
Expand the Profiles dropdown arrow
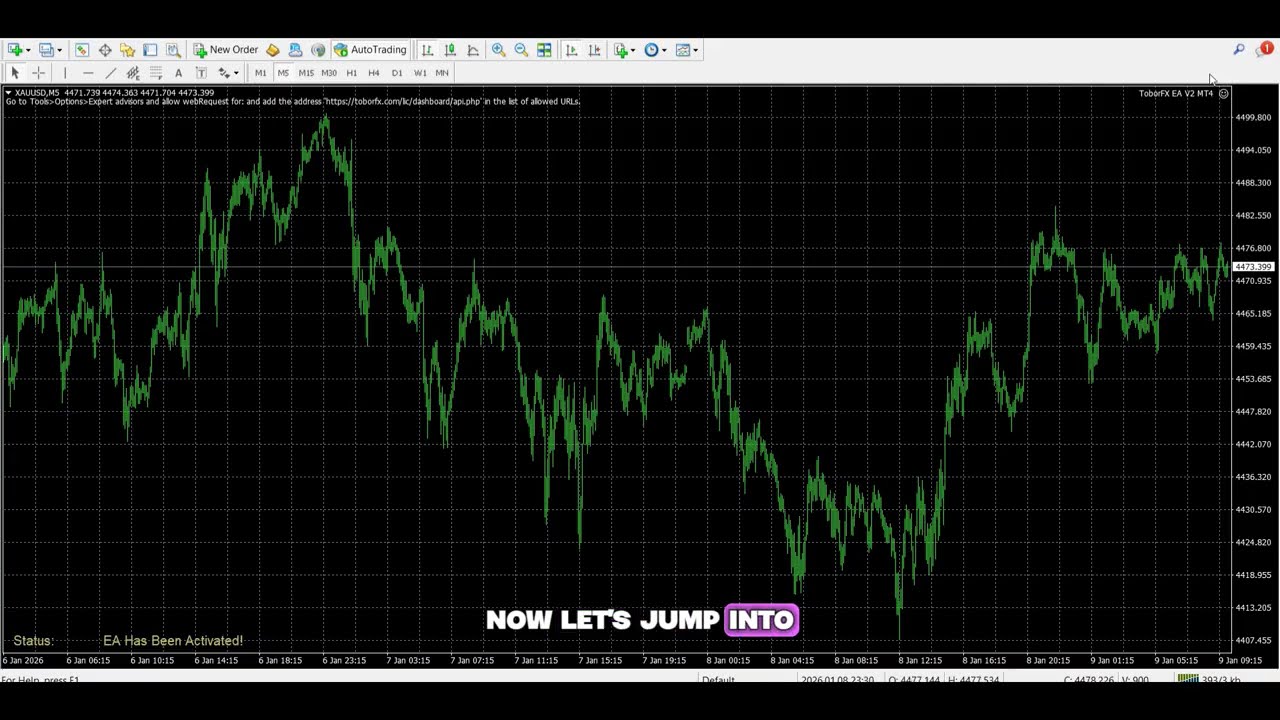60,50
